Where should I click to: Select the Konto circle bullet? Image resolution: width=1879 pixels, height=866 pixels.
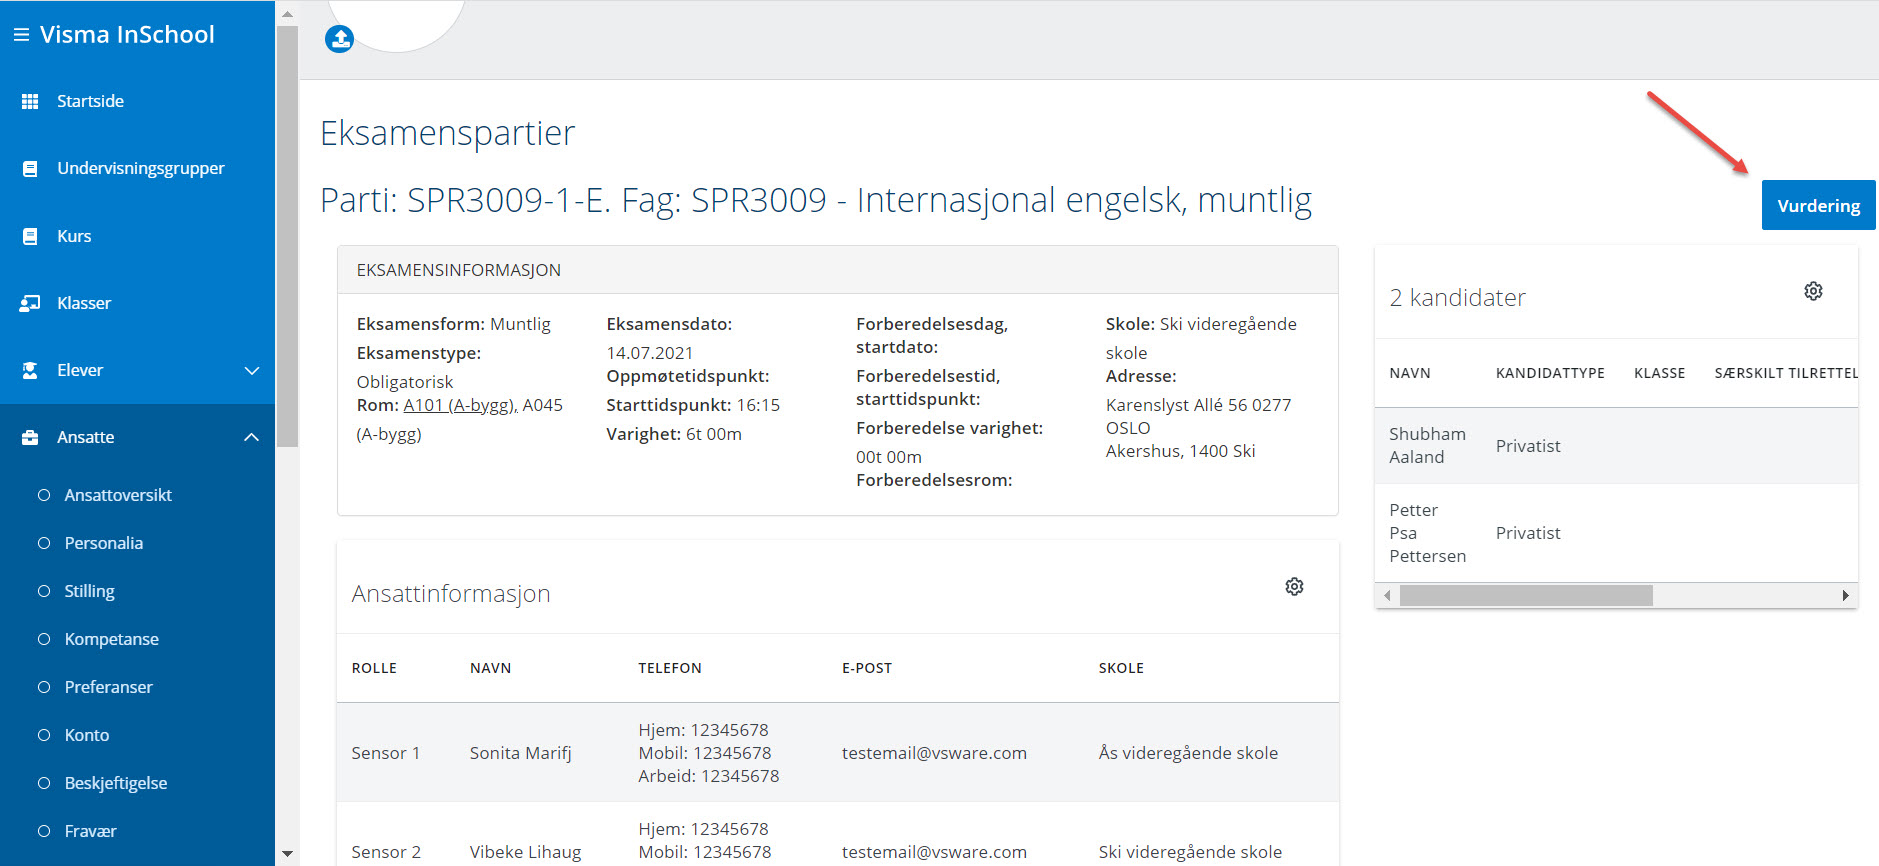44,735
